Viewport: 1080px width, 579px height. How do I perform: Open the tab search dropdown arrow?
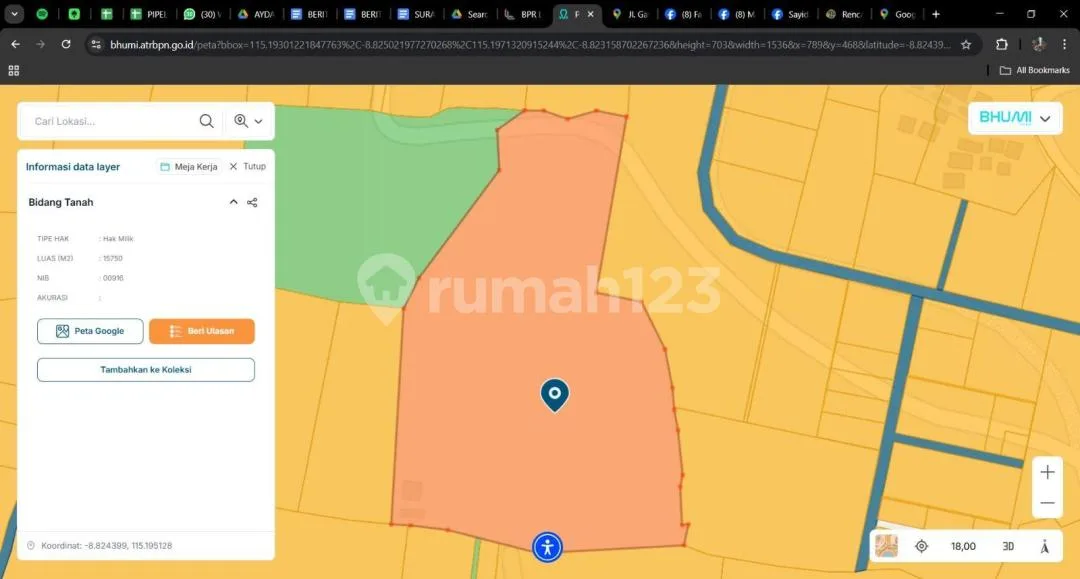14,14
